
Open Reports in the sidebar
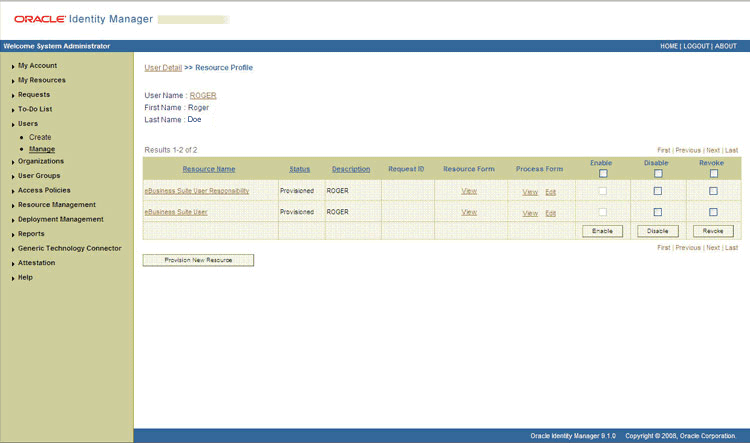(x=31, y=233)
